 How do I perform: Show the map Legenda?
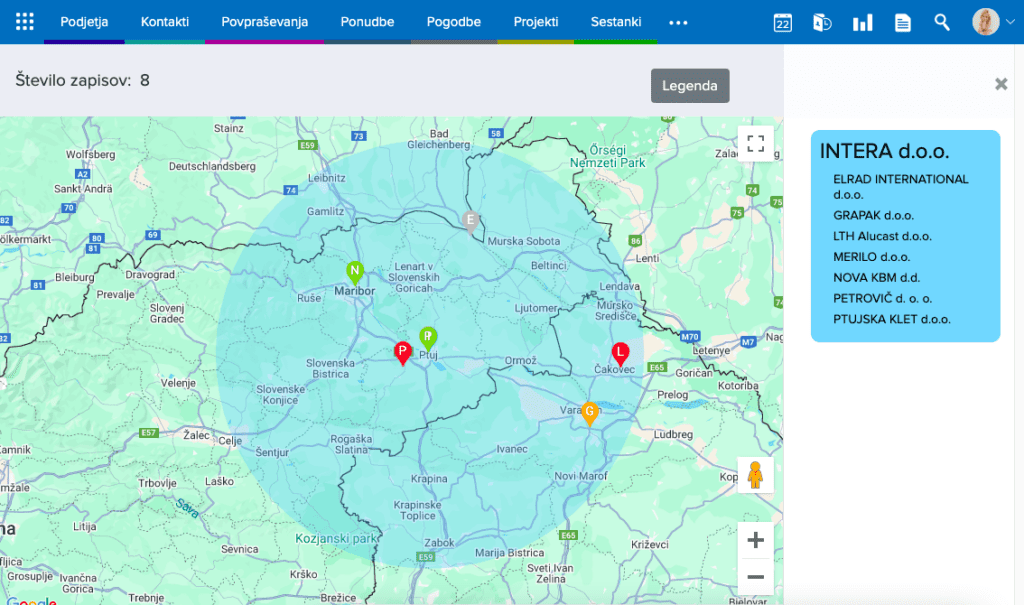690,85
